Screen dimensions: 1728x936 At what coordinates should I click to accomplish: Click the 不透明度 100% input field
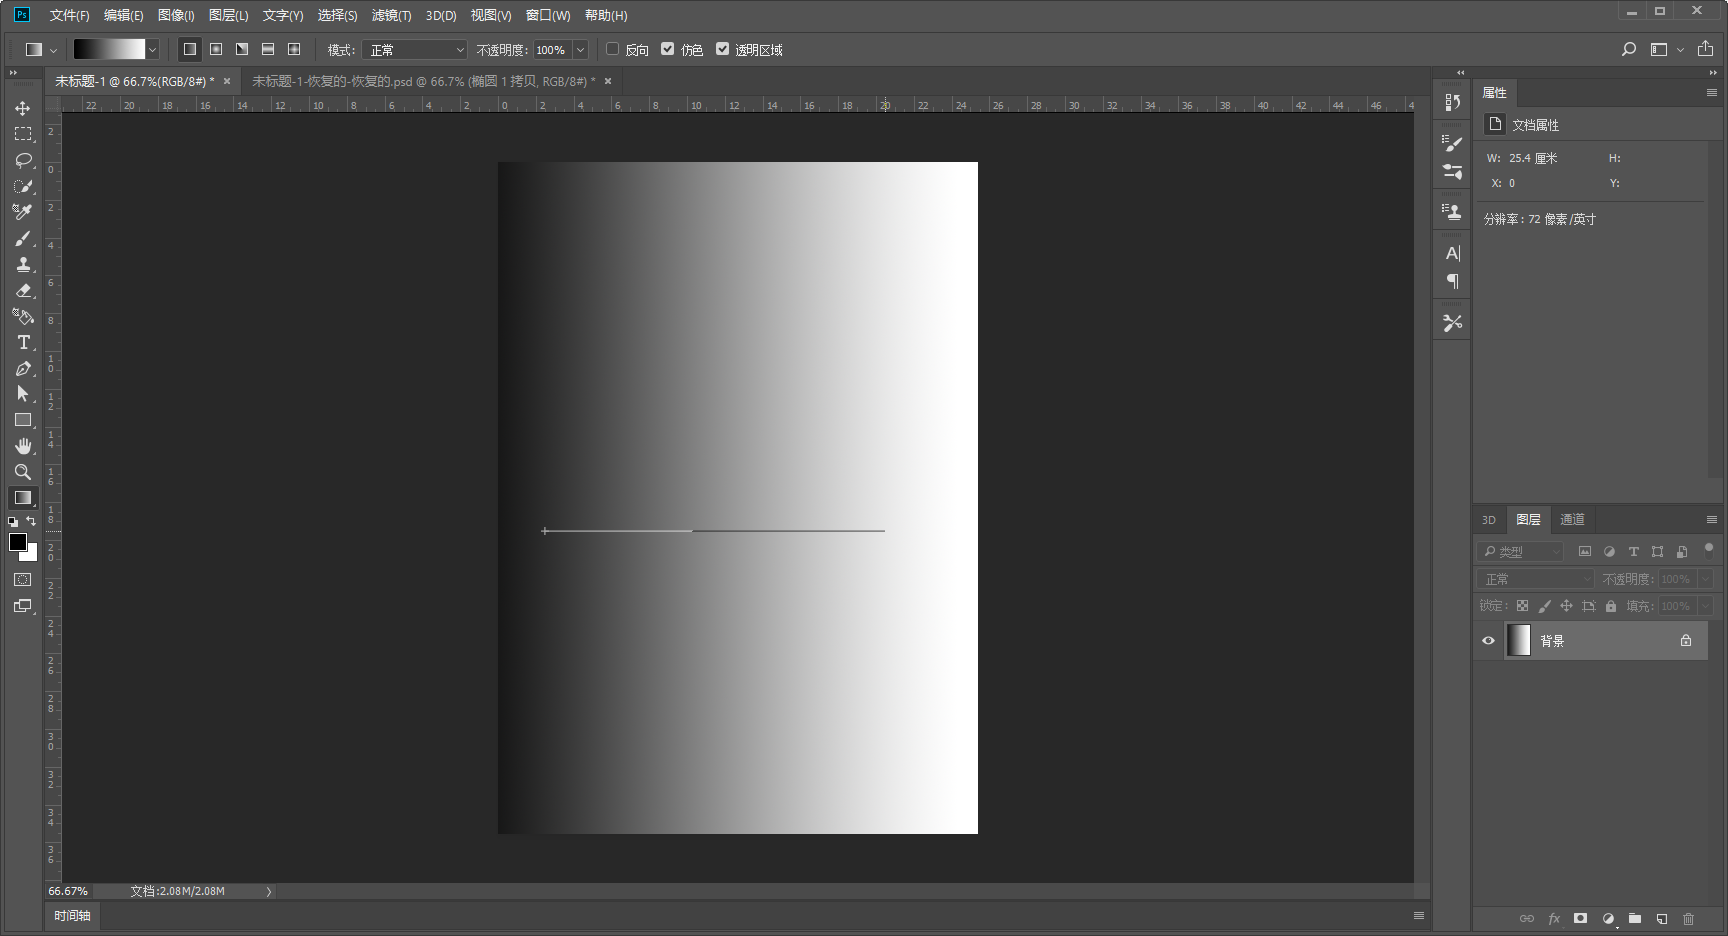point(552,49)
